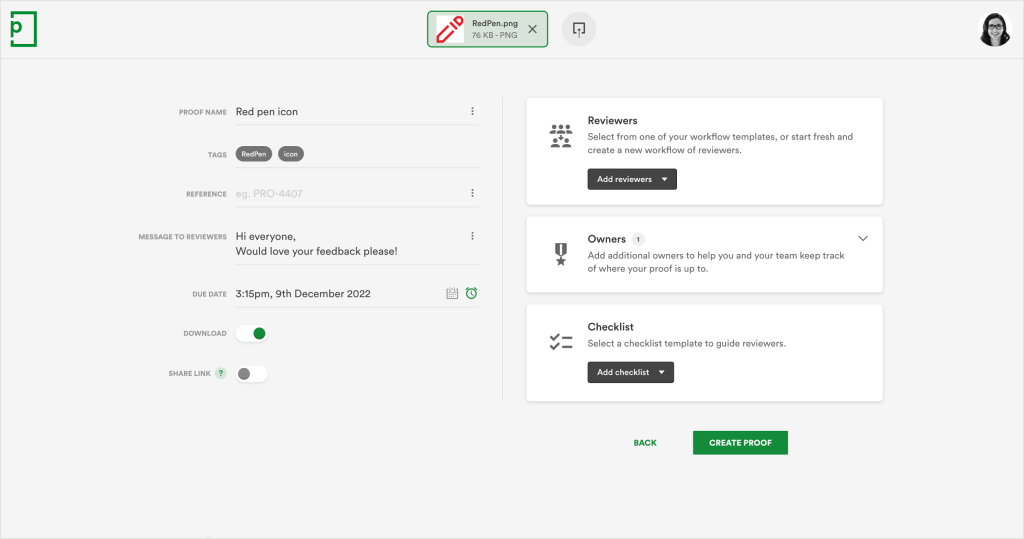Open the message to reviewers options menu
This screenshot has width=1024, height=539.
click(472, 236)
